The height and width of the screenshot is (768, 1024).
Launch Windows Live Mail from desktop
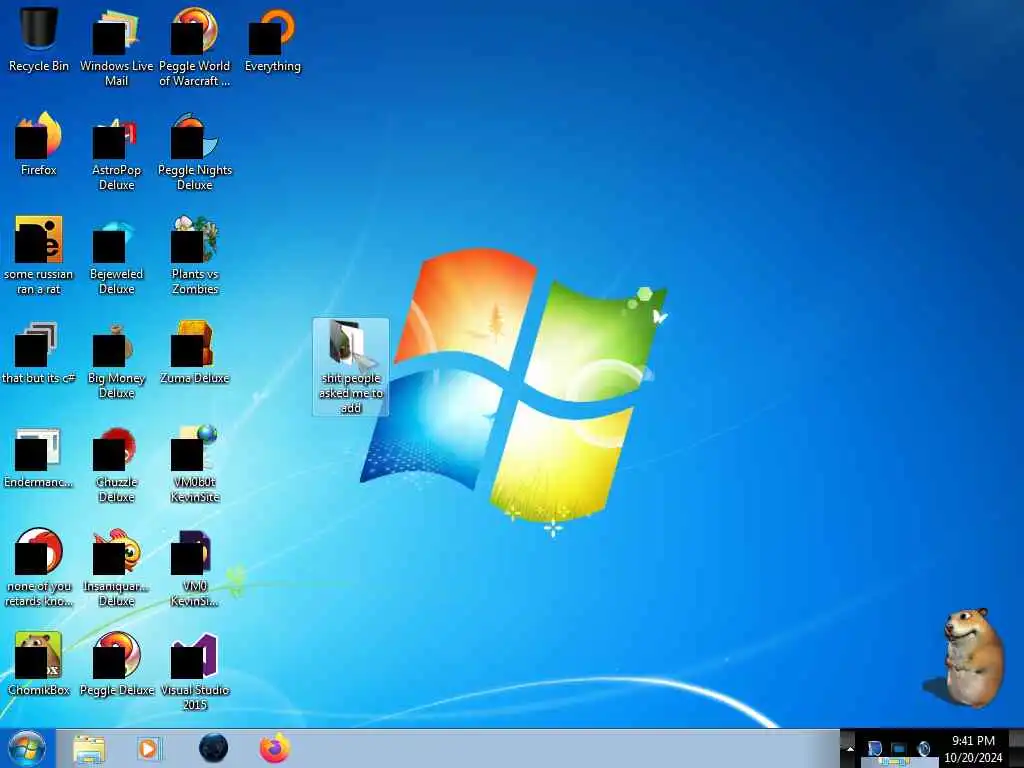point(116,47)
